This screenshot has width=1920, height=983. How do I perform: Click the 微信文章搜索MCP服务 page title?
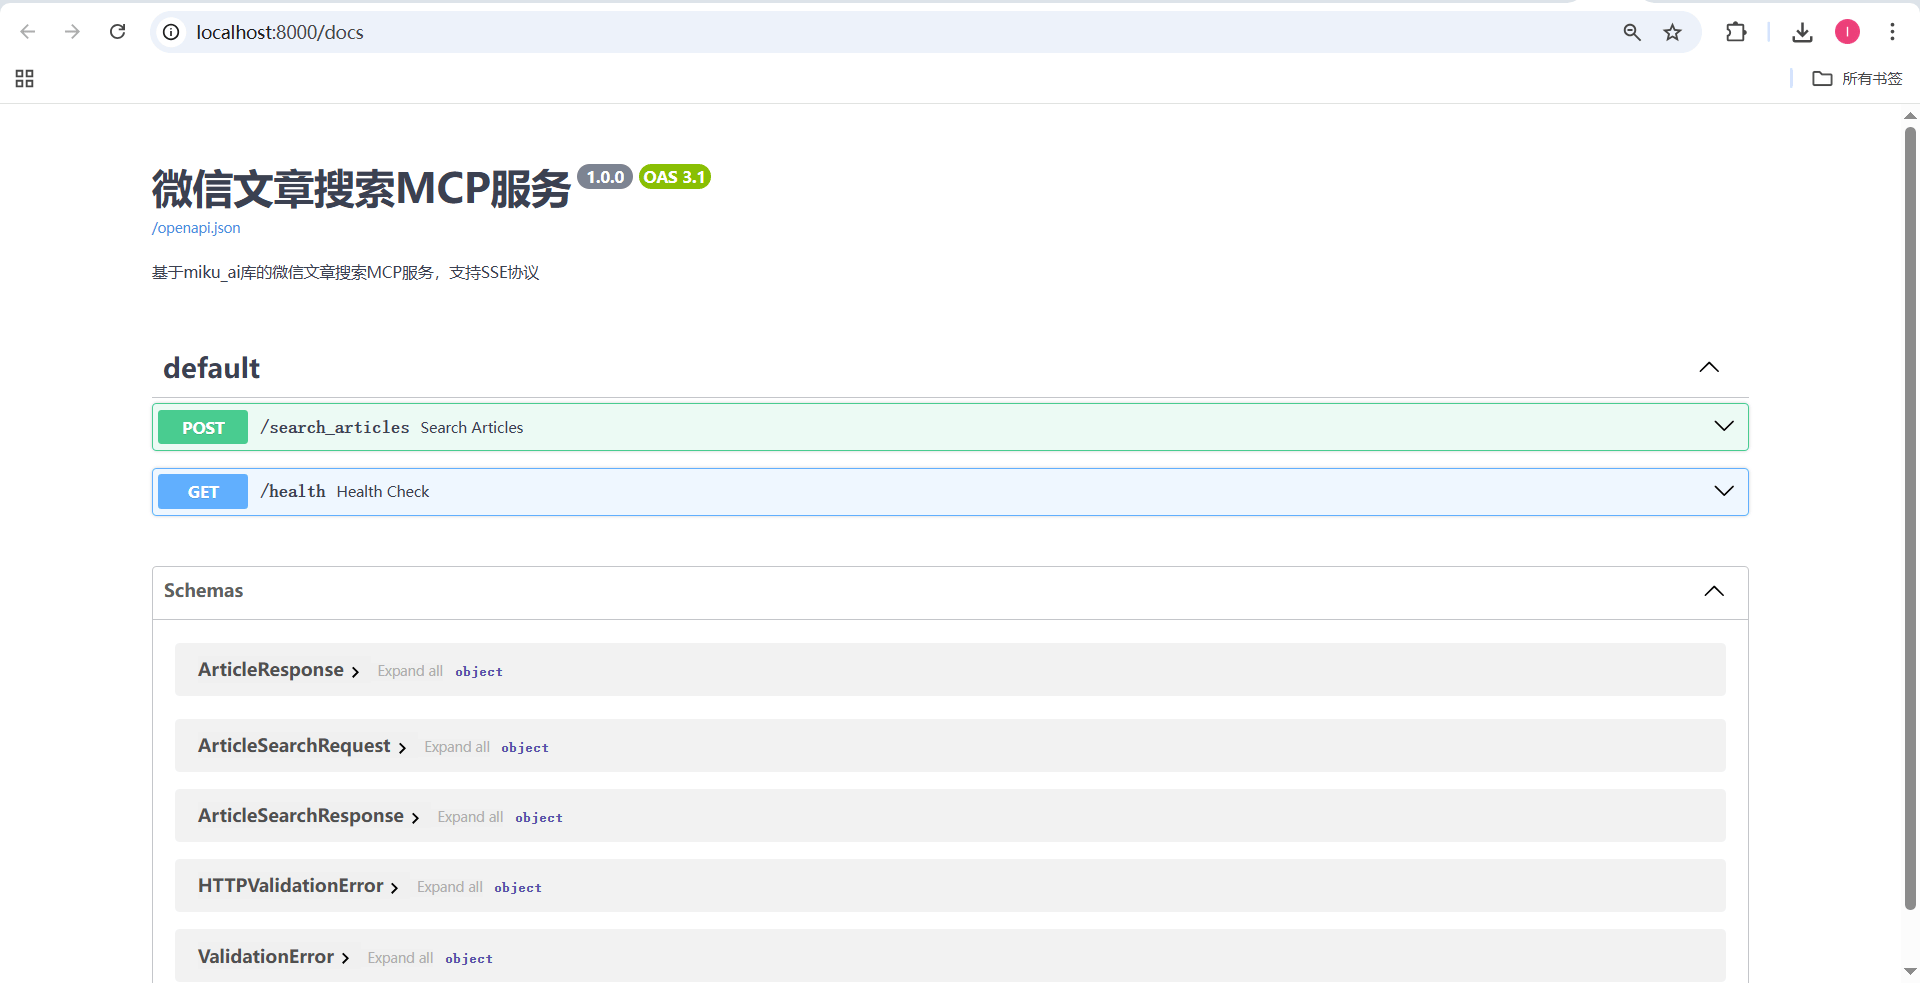pos(361,188)
